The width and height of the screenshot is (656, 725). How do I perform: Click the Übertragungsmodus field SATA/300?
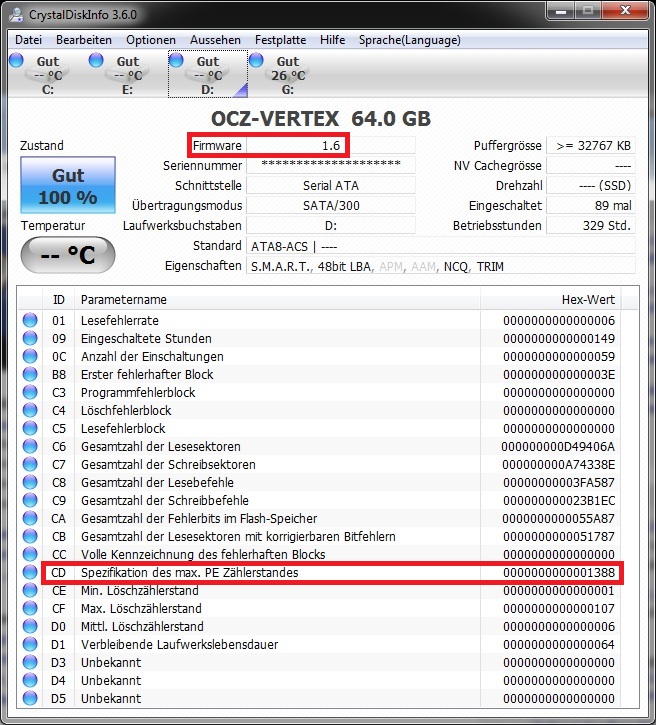(331, 205)
